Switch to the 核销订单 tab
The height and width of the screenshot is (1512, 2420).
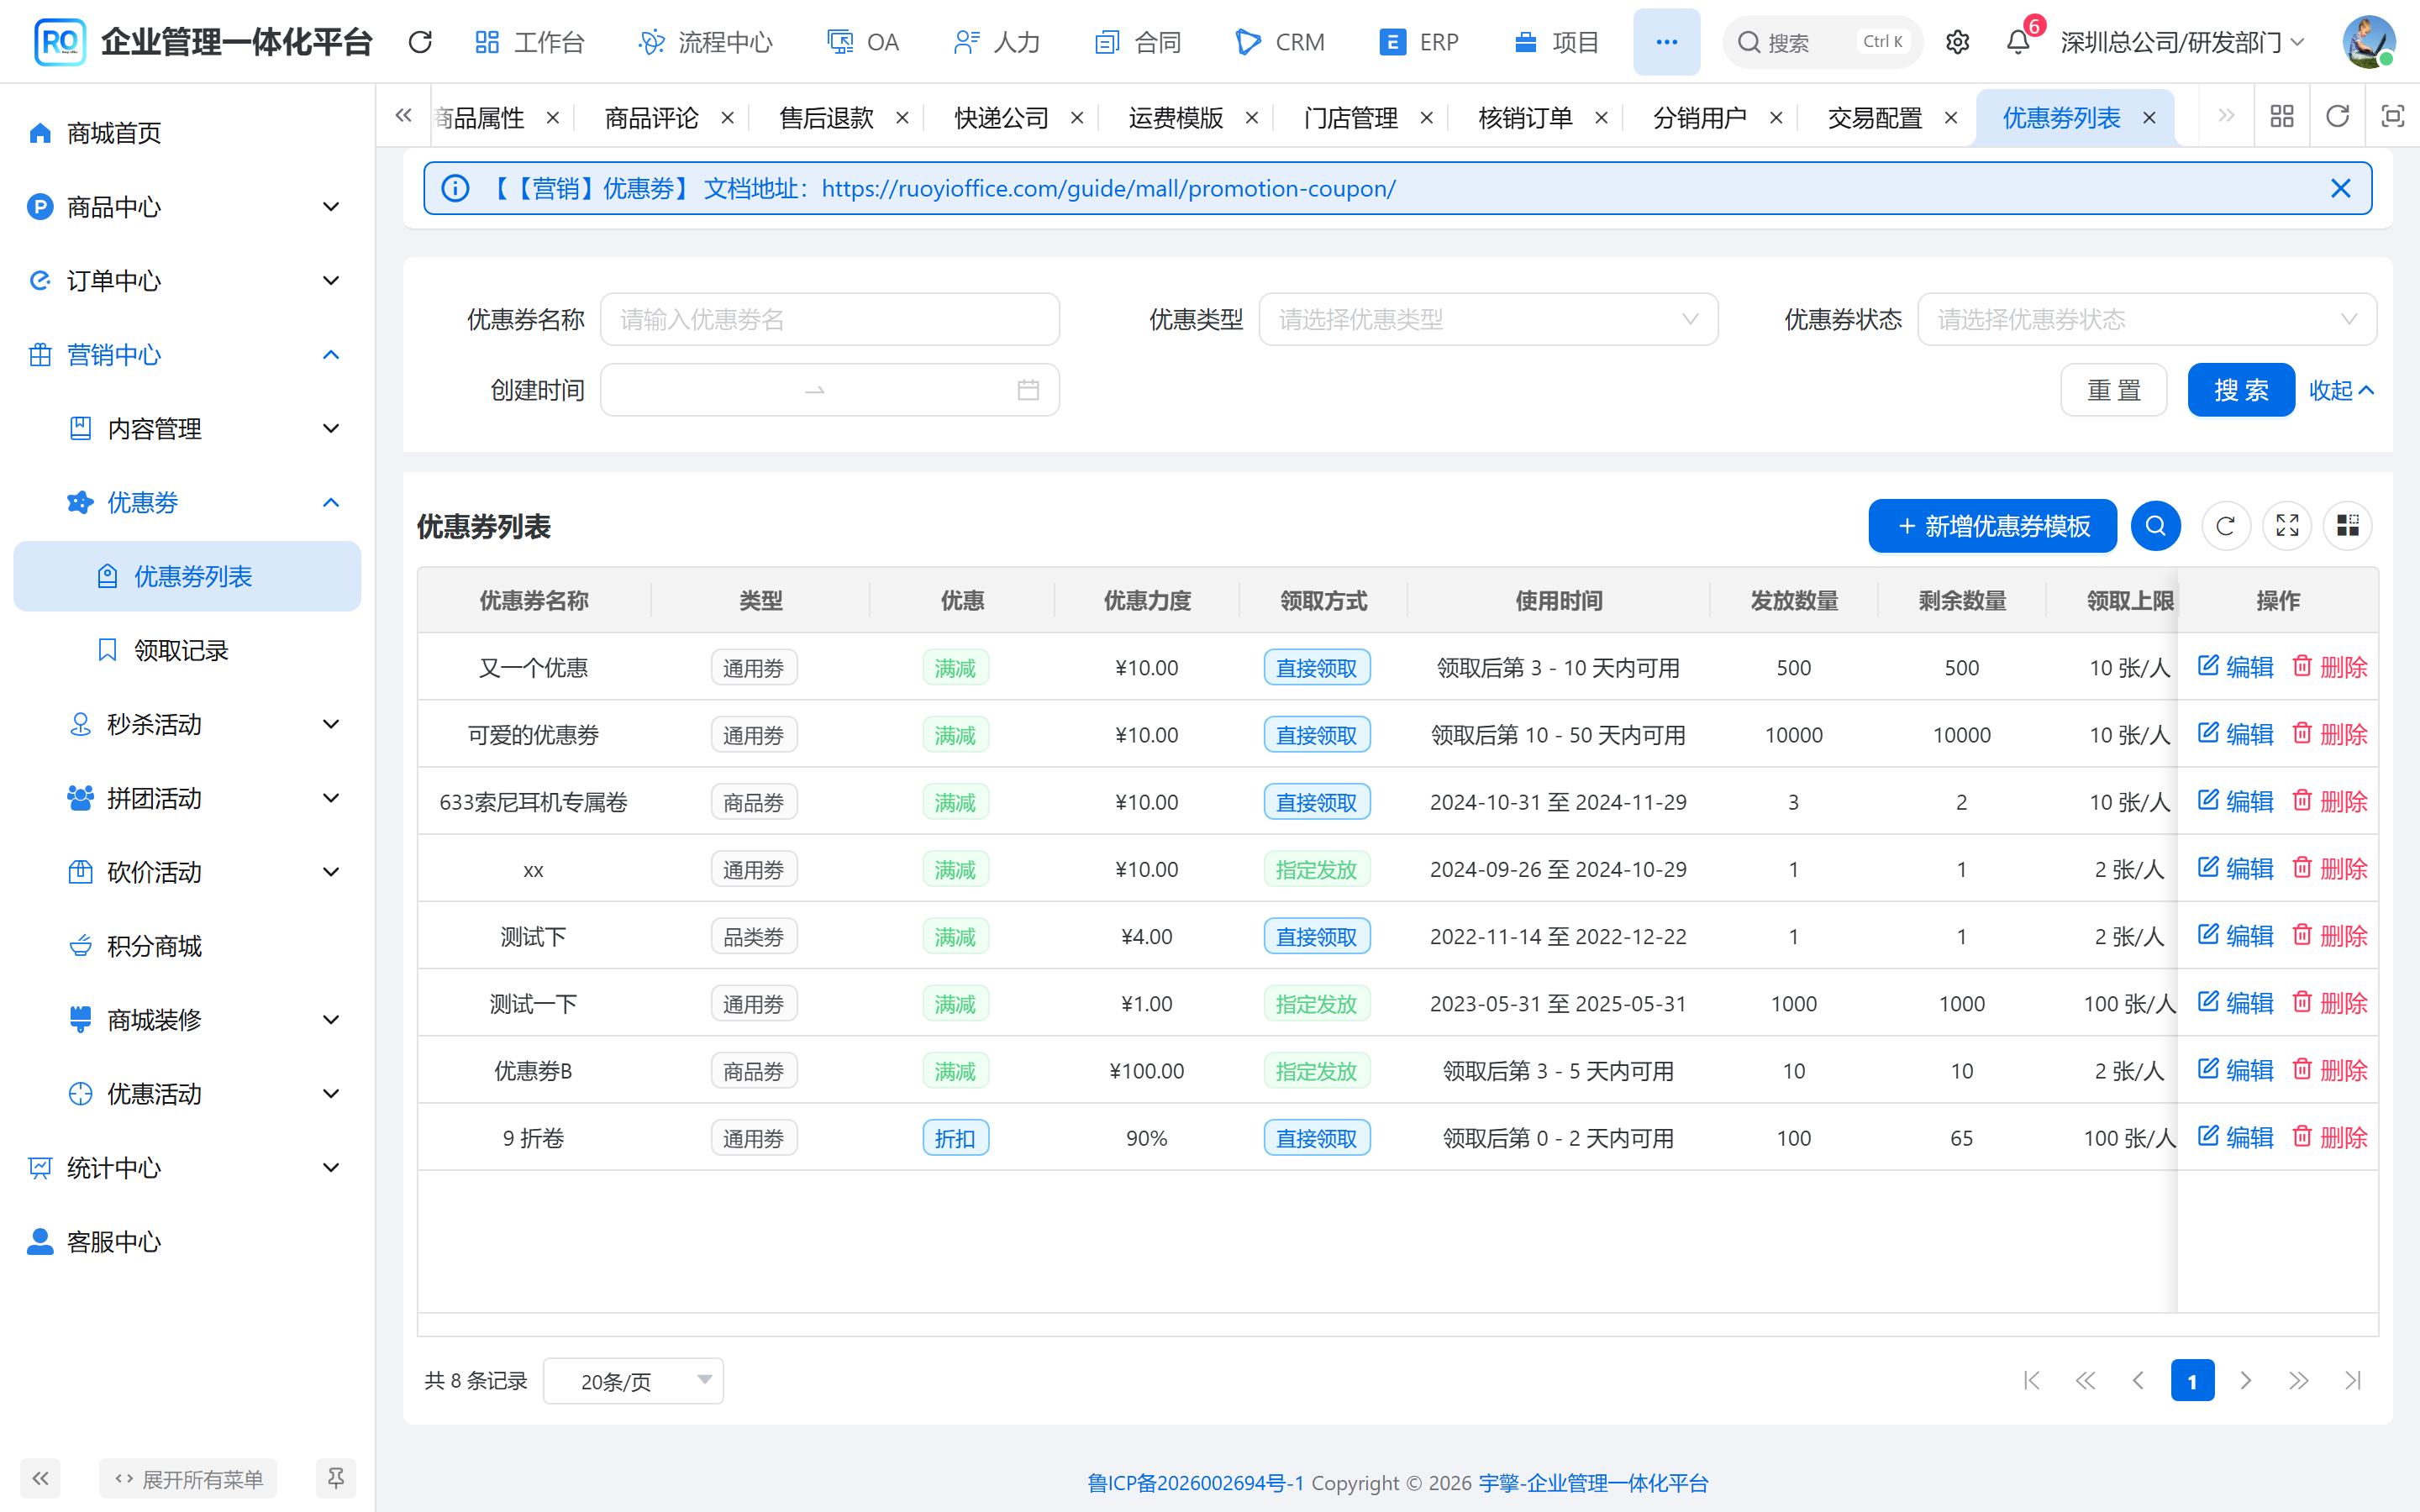coord(1525,118)
